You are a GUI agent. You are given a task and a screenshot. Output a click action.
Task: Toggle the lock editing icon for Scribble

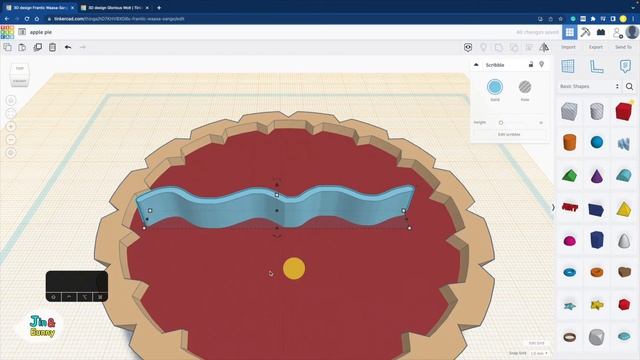pyautogui.click(x=531, y=64)
